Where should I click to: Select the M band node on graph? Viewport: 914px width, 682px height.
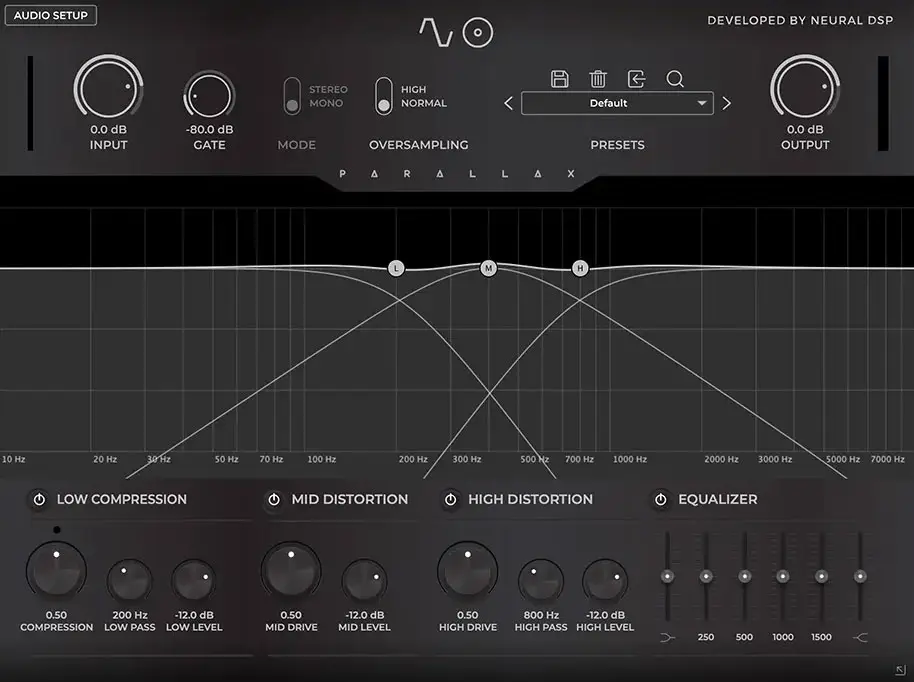488,268
